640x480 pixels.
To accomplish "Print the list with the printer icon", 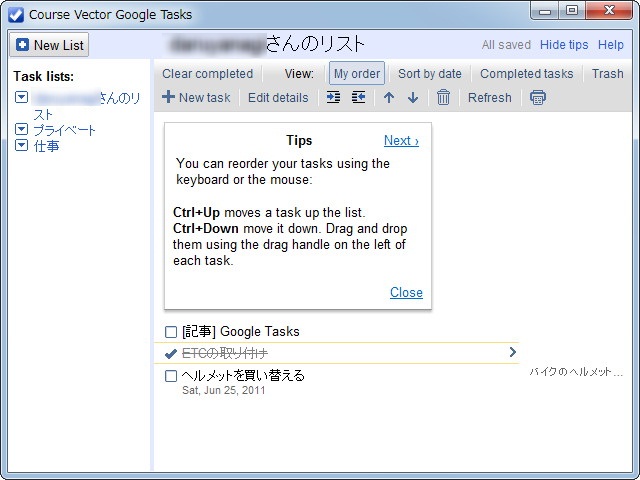I will coord(538,98).
